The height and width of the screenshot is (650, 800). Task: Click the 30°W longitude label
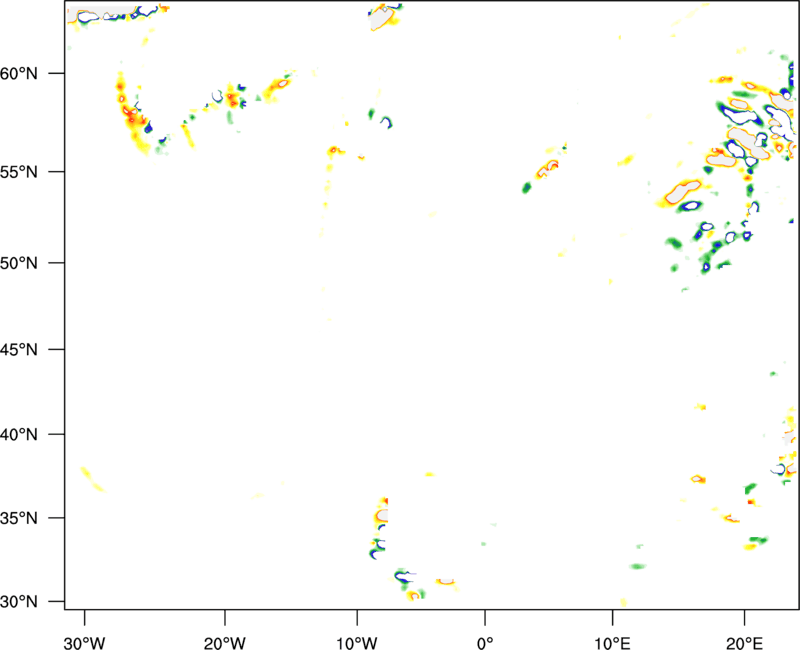point(85,643)
